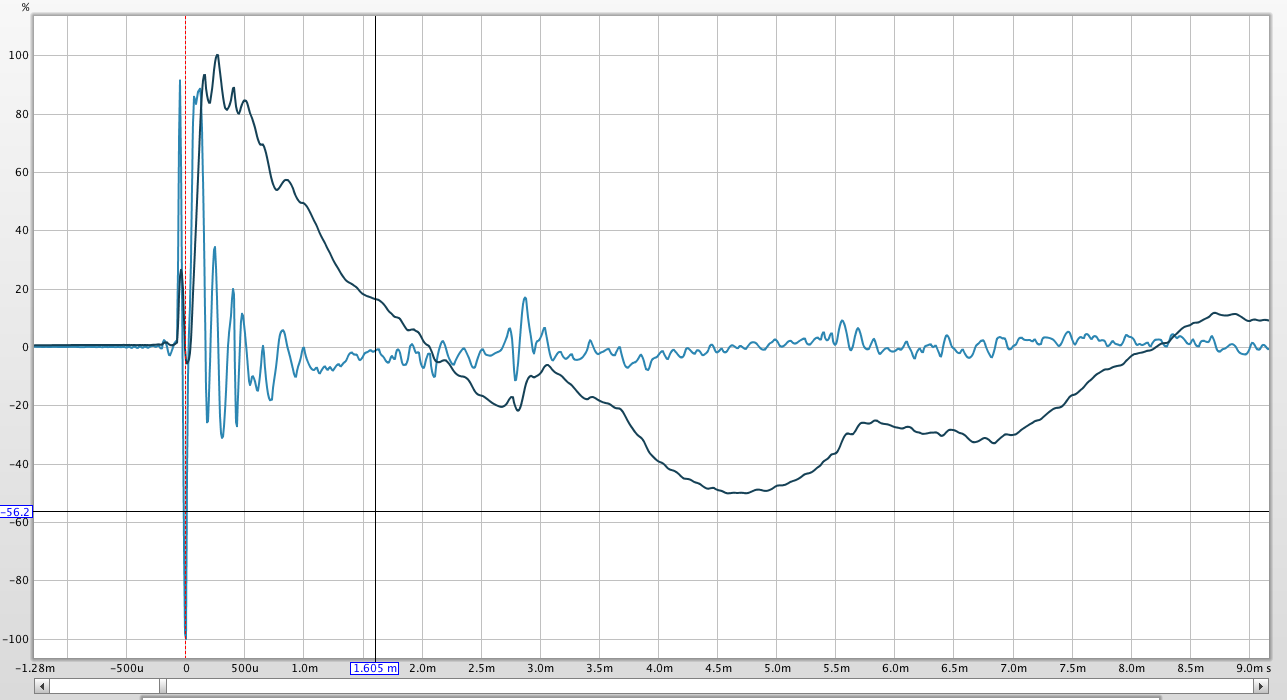This screenshot has width=1287, height=700.
Task: Click the '4.0m' time axis label
Action: point(659,668)
